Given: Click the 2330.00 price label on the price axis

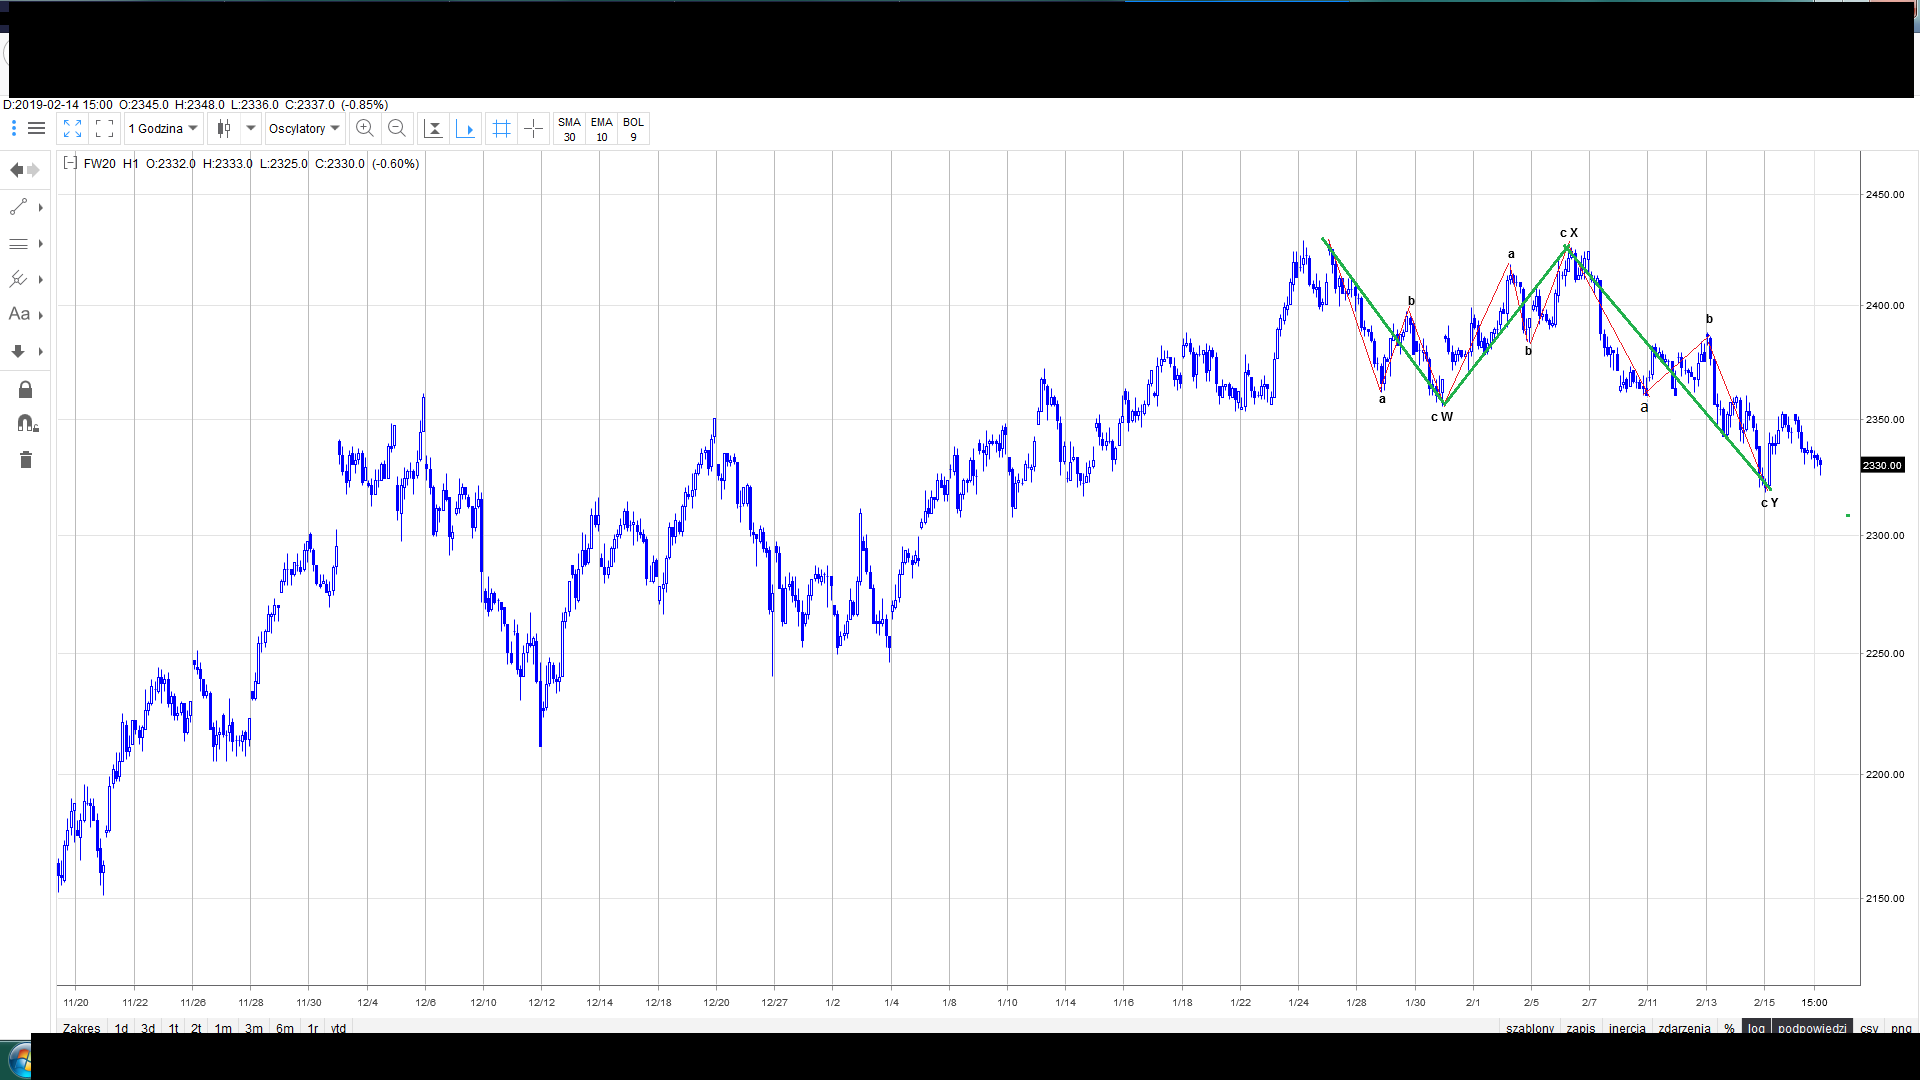Looking at the screenshot, I should pos(1881,465).
